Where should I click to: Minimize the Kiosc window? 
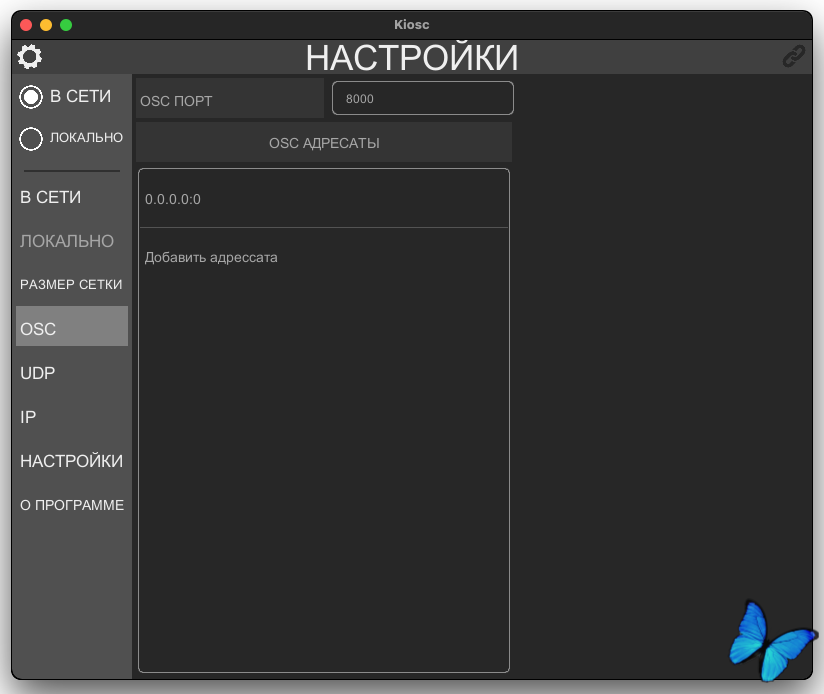(46, 24)
